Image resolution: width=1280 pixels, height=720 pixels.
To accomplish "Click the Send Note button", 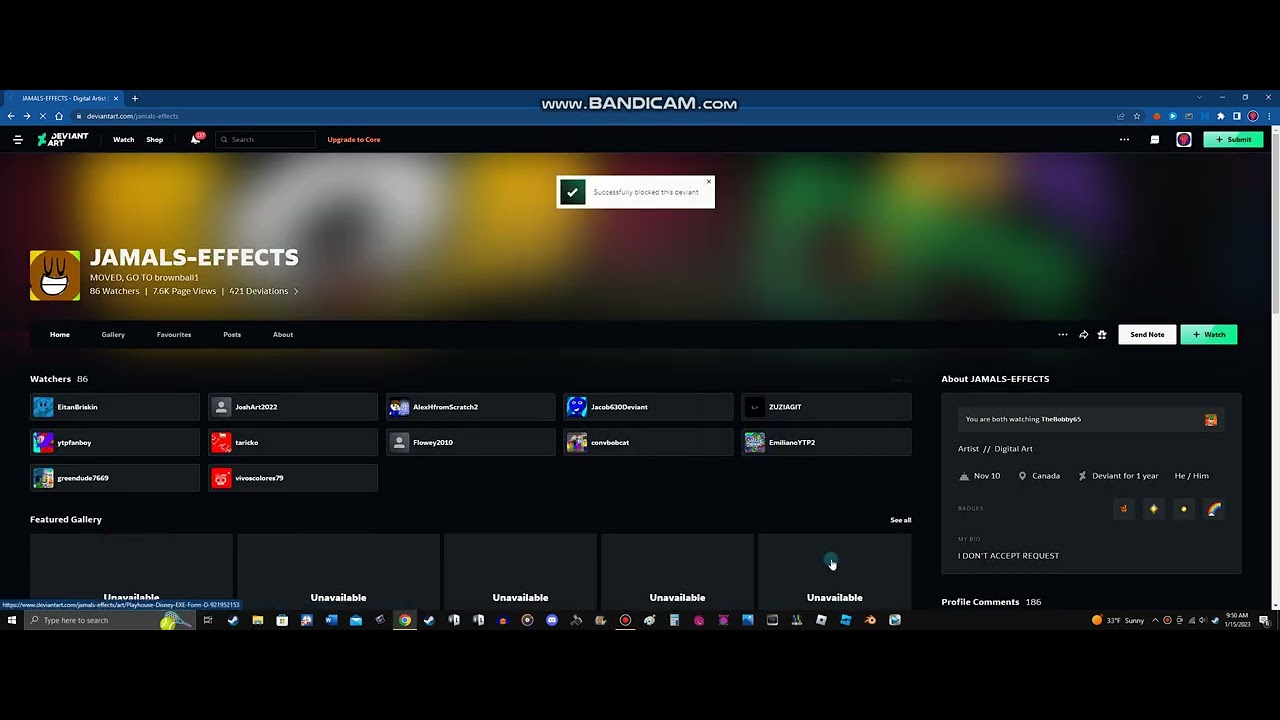I will pos(1147,335).
